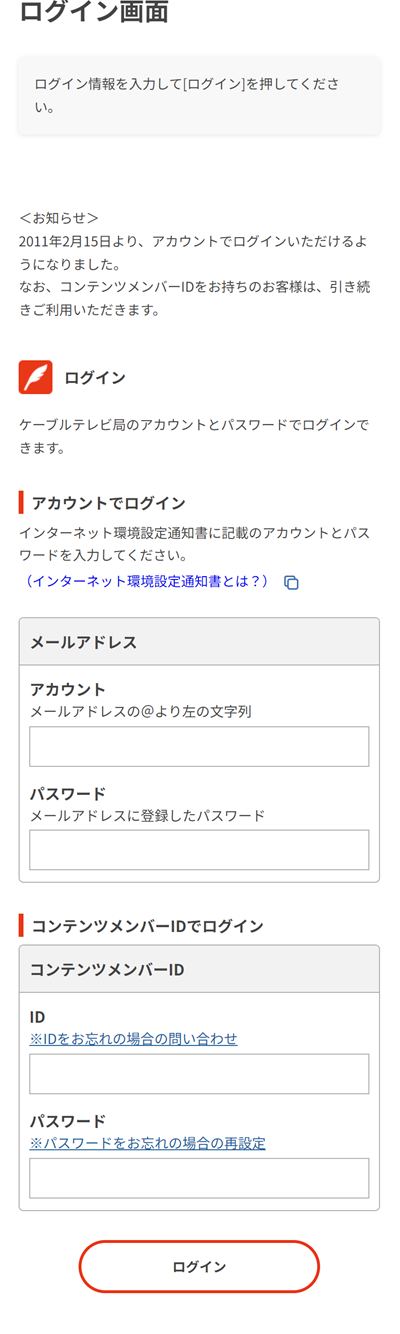
Task: Open the IDをお忘れの場合の問い合わせ link
Action: (x=134, y=1039)
